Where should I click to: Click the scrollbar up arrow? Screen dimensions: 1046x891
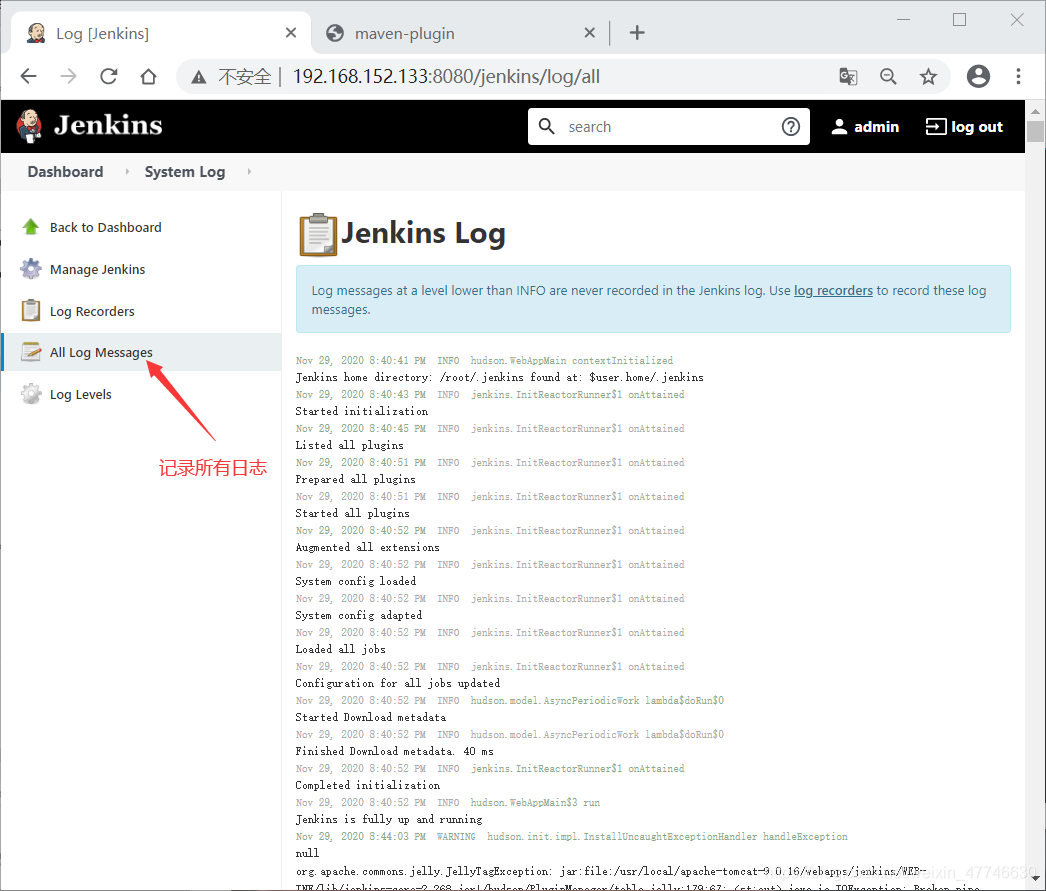pos(1035,111)
